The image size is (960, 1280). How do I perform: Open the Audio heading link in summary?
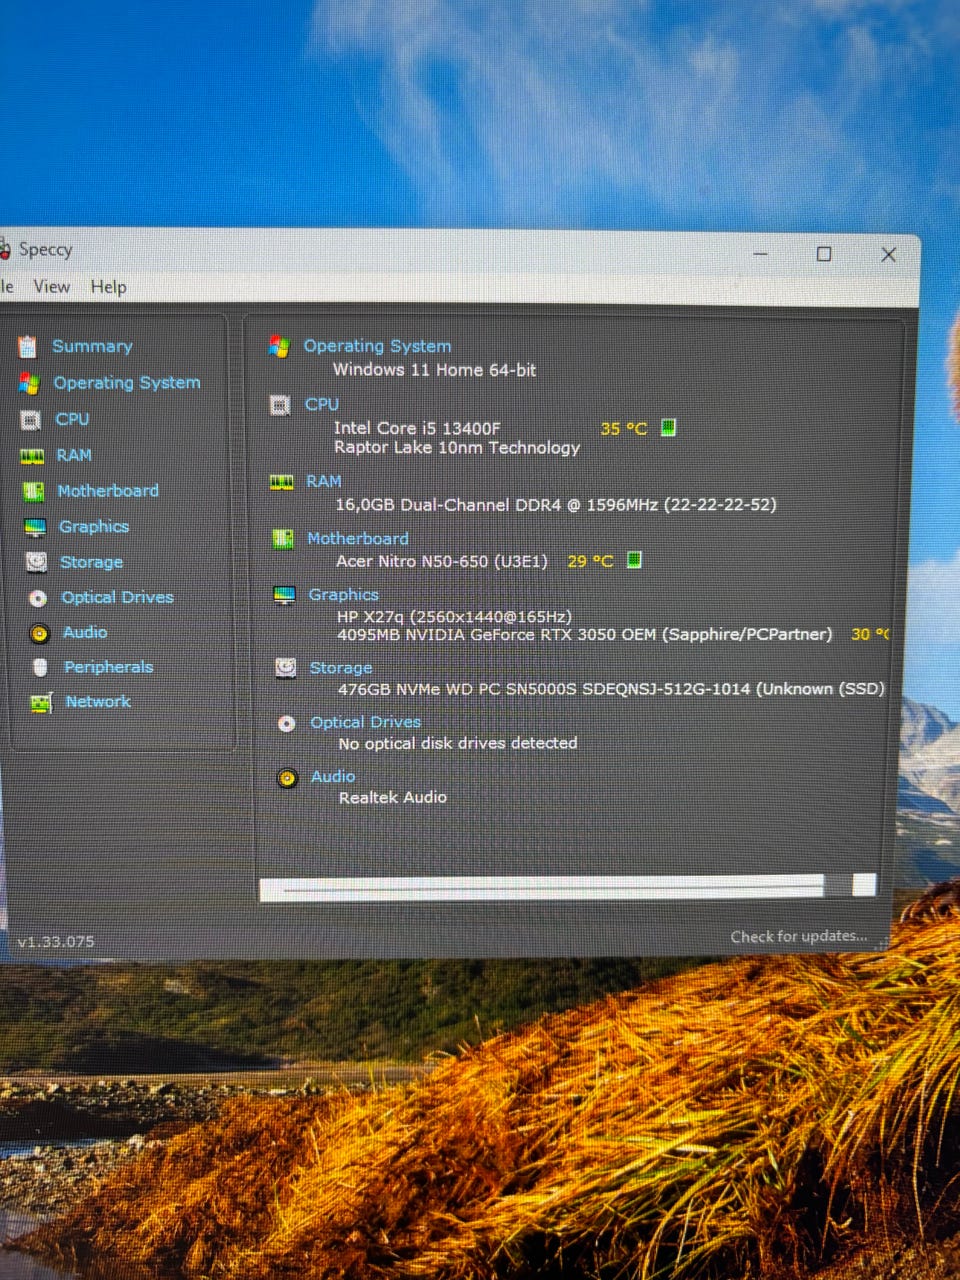point(333,776)
